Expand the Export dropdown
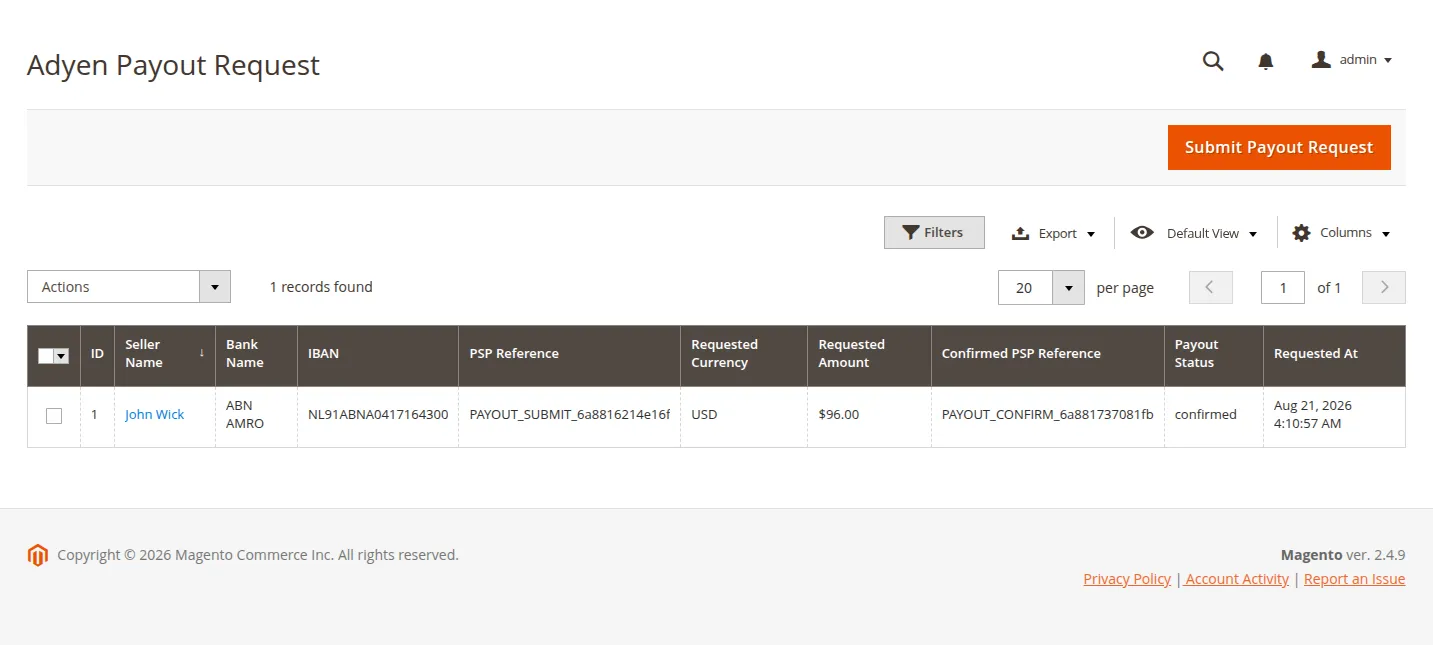Screen dimensions: 1433x645 [1053, 233]
